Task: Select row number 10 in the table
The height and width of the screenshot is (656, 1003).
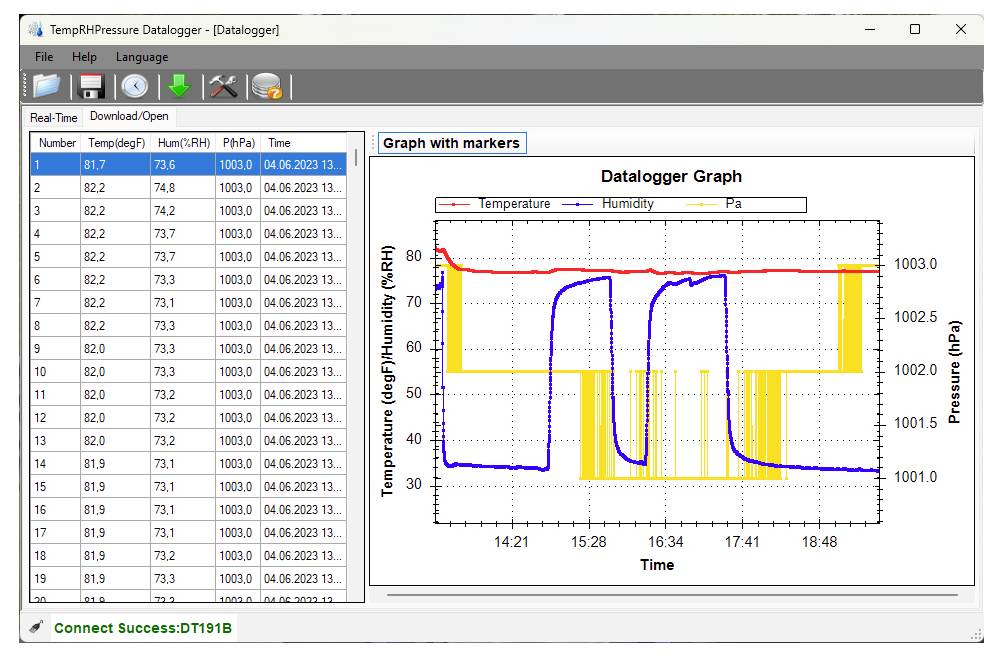Action: (189, 371)
